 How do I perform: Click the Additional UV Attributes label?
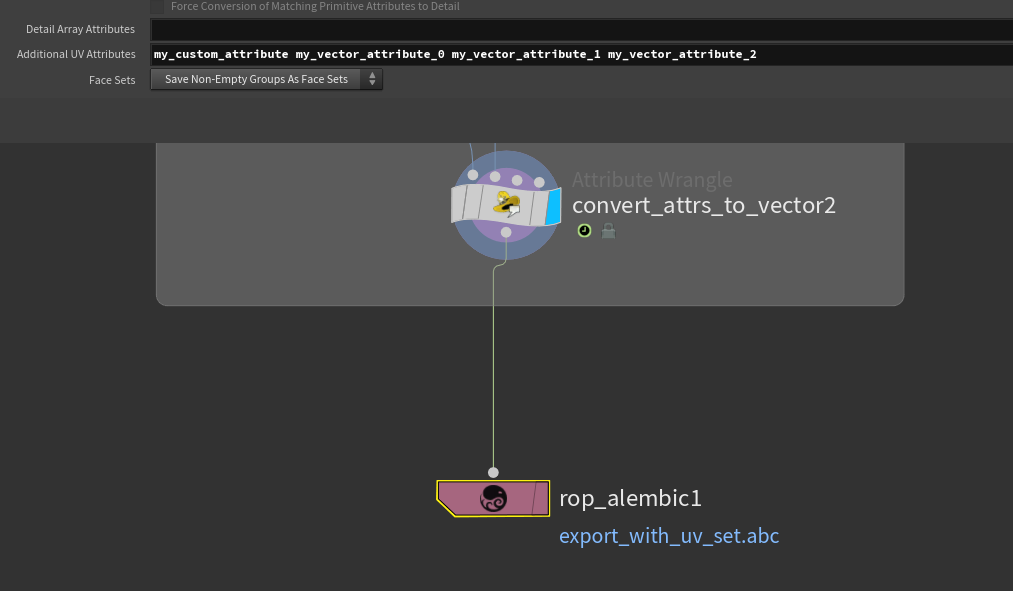click(76, 54)
